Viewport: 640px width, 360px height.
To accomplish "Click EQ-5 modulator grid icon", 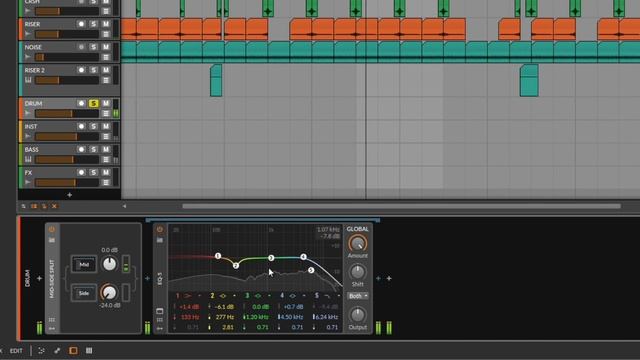I will coord(160,320).
